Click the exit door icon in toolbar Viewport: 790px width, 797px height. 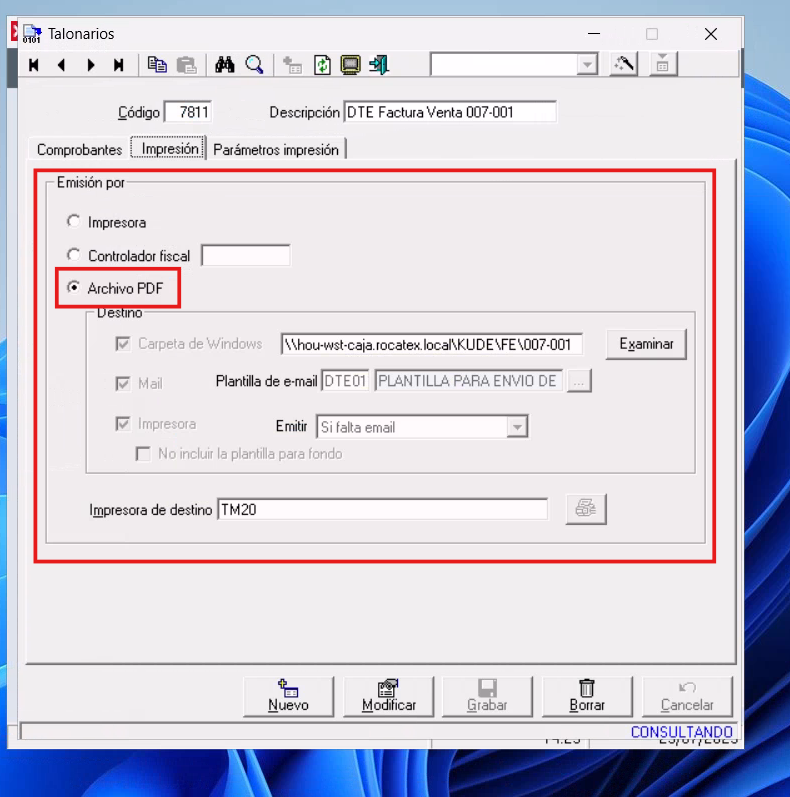click(378, 65)
